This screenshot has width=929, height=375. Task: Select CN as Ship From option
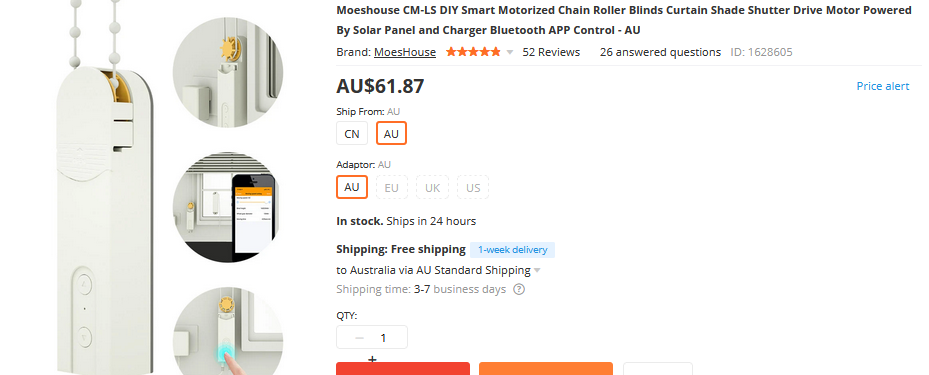(x=352, y=134)
